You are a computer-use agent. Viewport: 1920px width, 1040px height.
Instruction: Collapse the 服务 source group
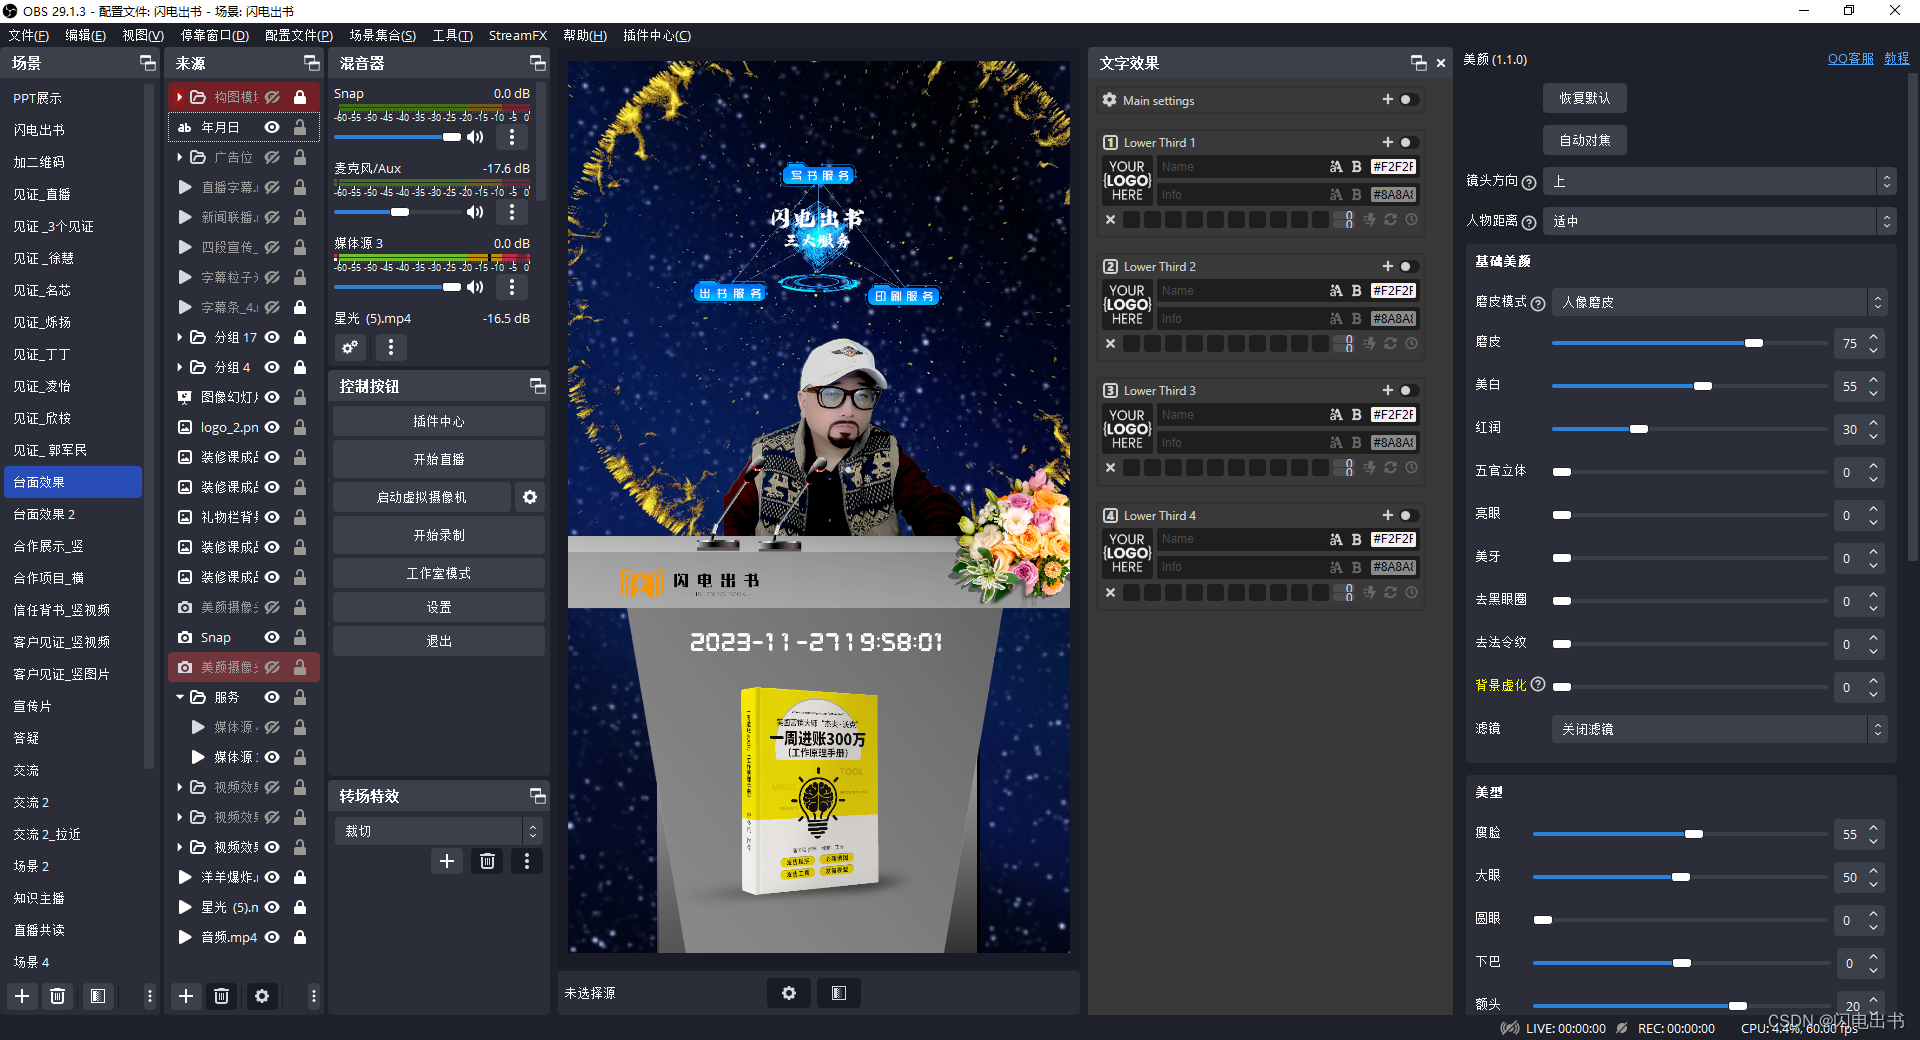tap(180, 697)
